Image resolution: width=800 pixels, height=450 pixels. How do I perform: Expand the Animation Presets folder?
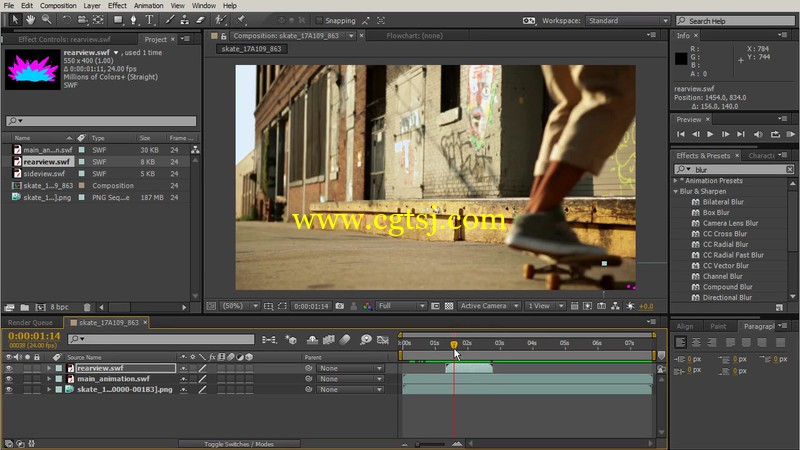[676, 181]
